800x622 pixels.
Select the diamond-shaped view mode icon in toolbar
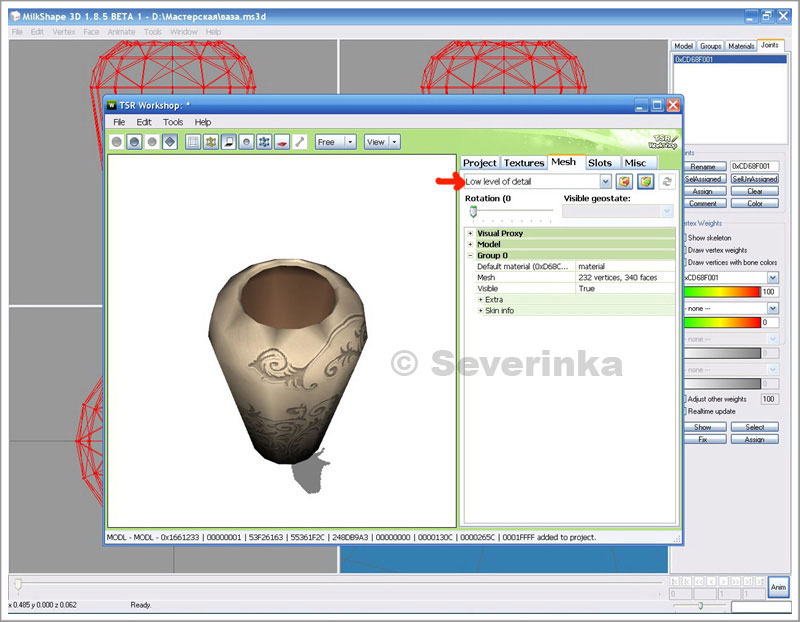[x=170, y=142]
